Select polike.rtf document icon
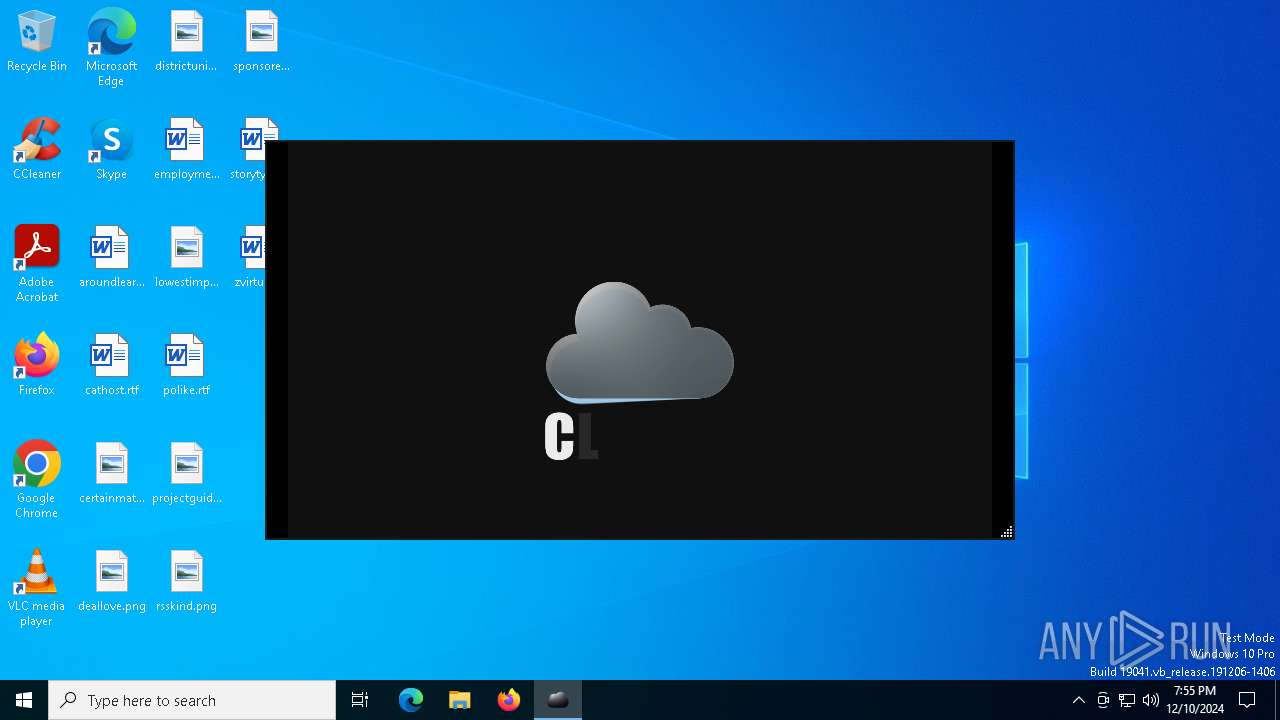This screenshot has height=720, width=1280. pyautogui.click(x=186, y=366)
